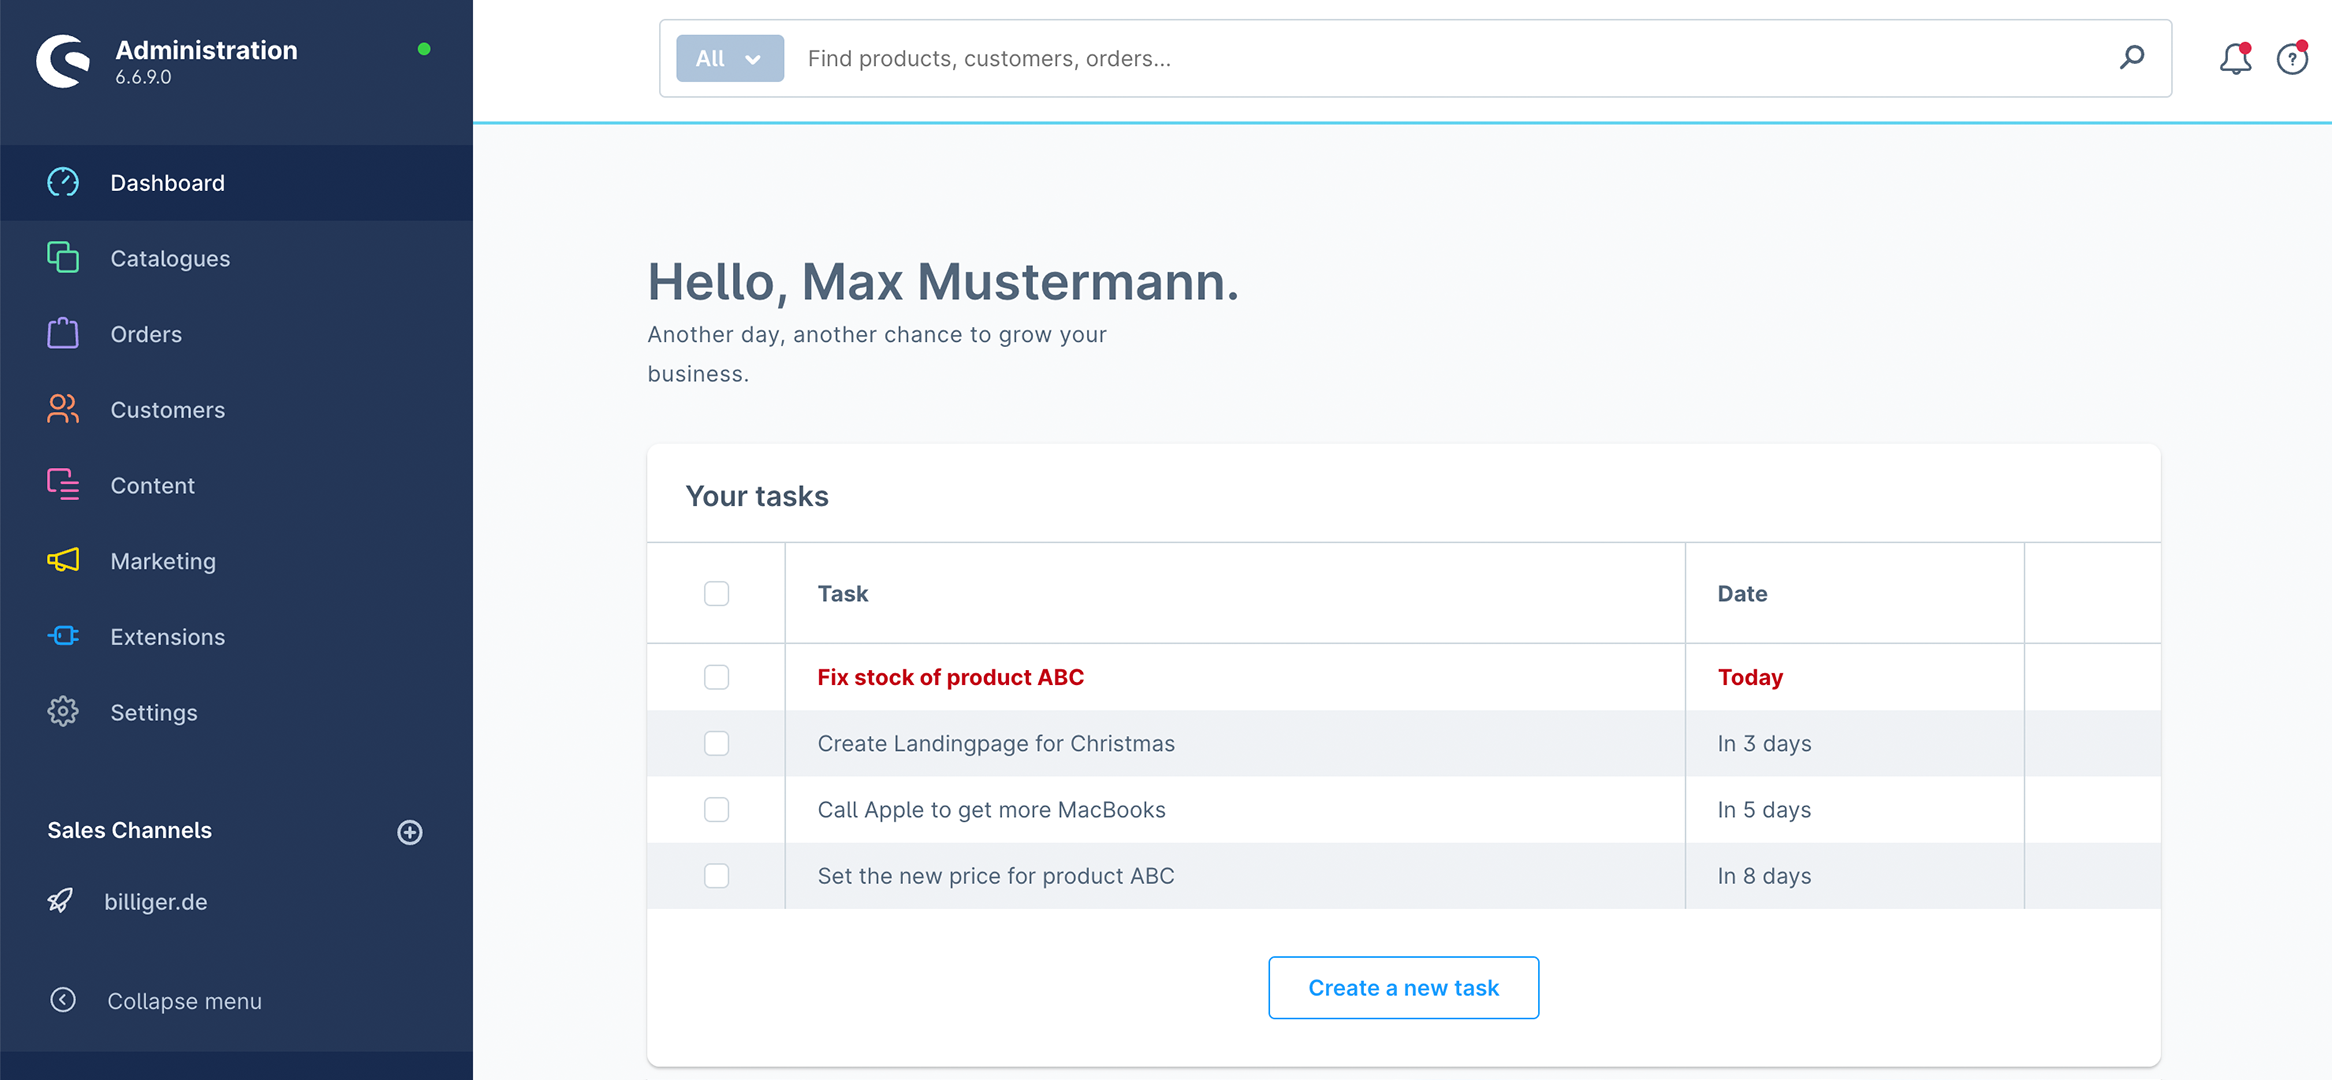
Task: Select all tasks header checkbox
Action: click(717, 594)
